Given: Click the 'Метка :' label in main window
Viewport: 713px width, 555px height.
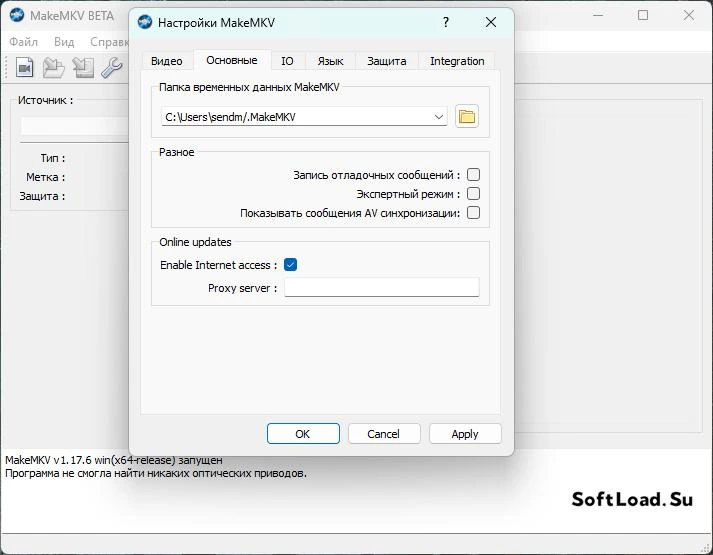Looking at the screenshot, I should pyautogui.click(x=45, y=177).
